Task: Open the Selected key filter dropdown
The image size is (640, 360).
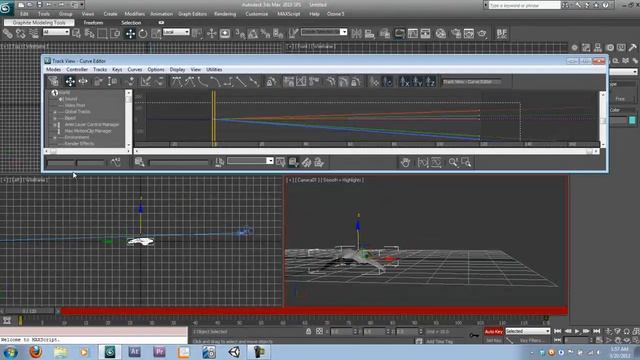Action: point(528,331)
